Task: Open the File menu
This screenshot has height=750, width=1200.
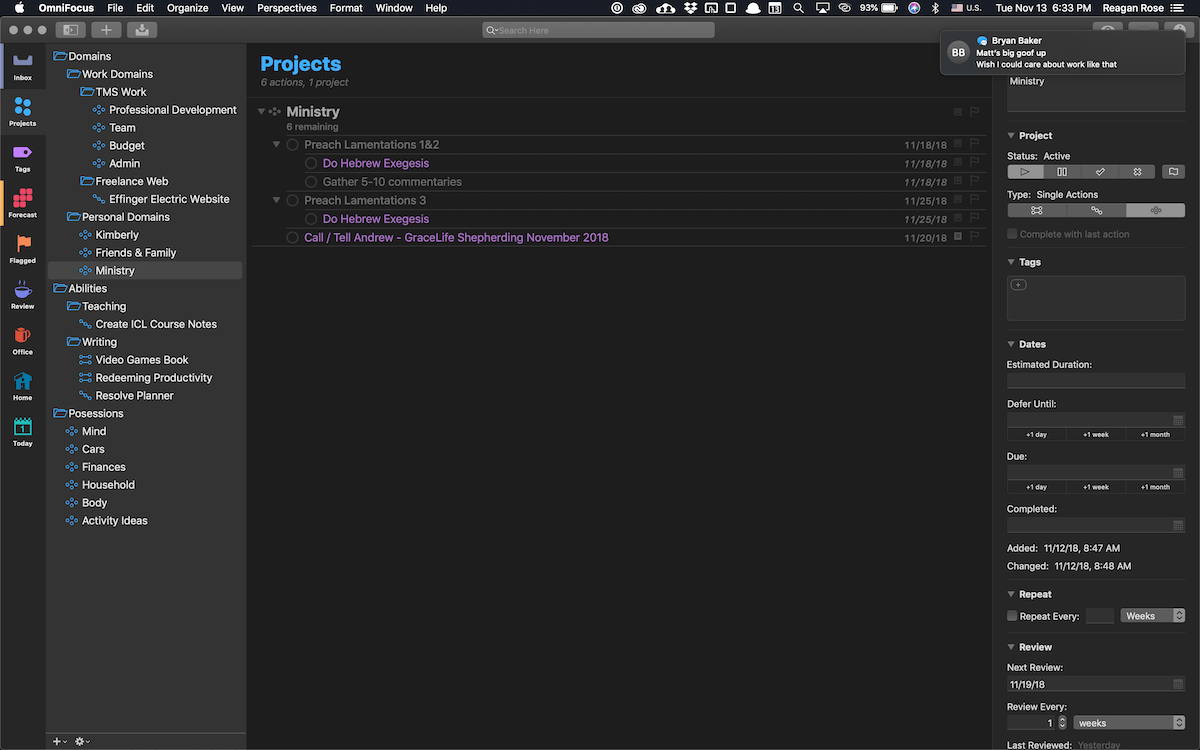Action: pyautogui.click(x=115, y=8)
